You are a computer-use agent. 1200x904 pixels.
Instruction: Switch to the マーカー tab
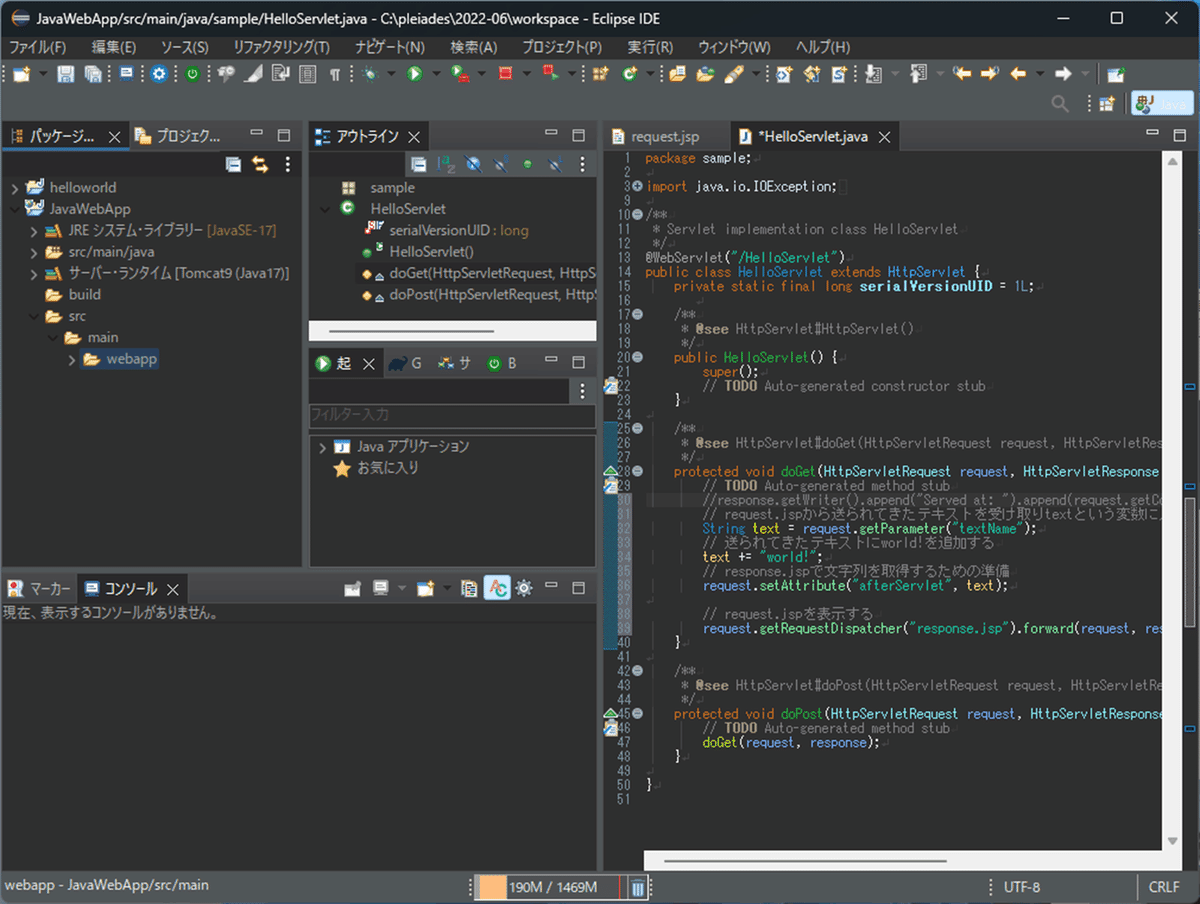[39, 589]
